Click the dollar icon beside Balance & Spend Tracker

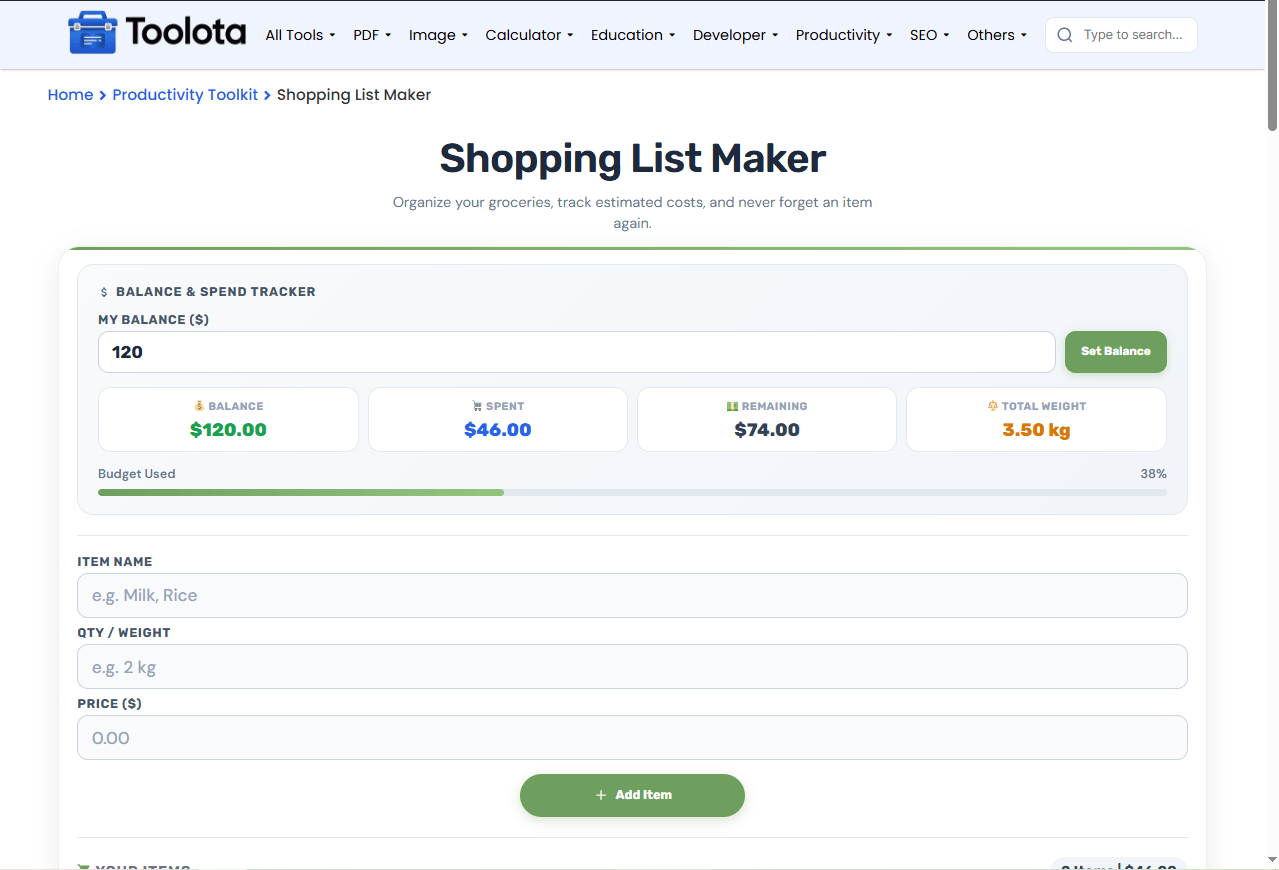pos(104,292)
